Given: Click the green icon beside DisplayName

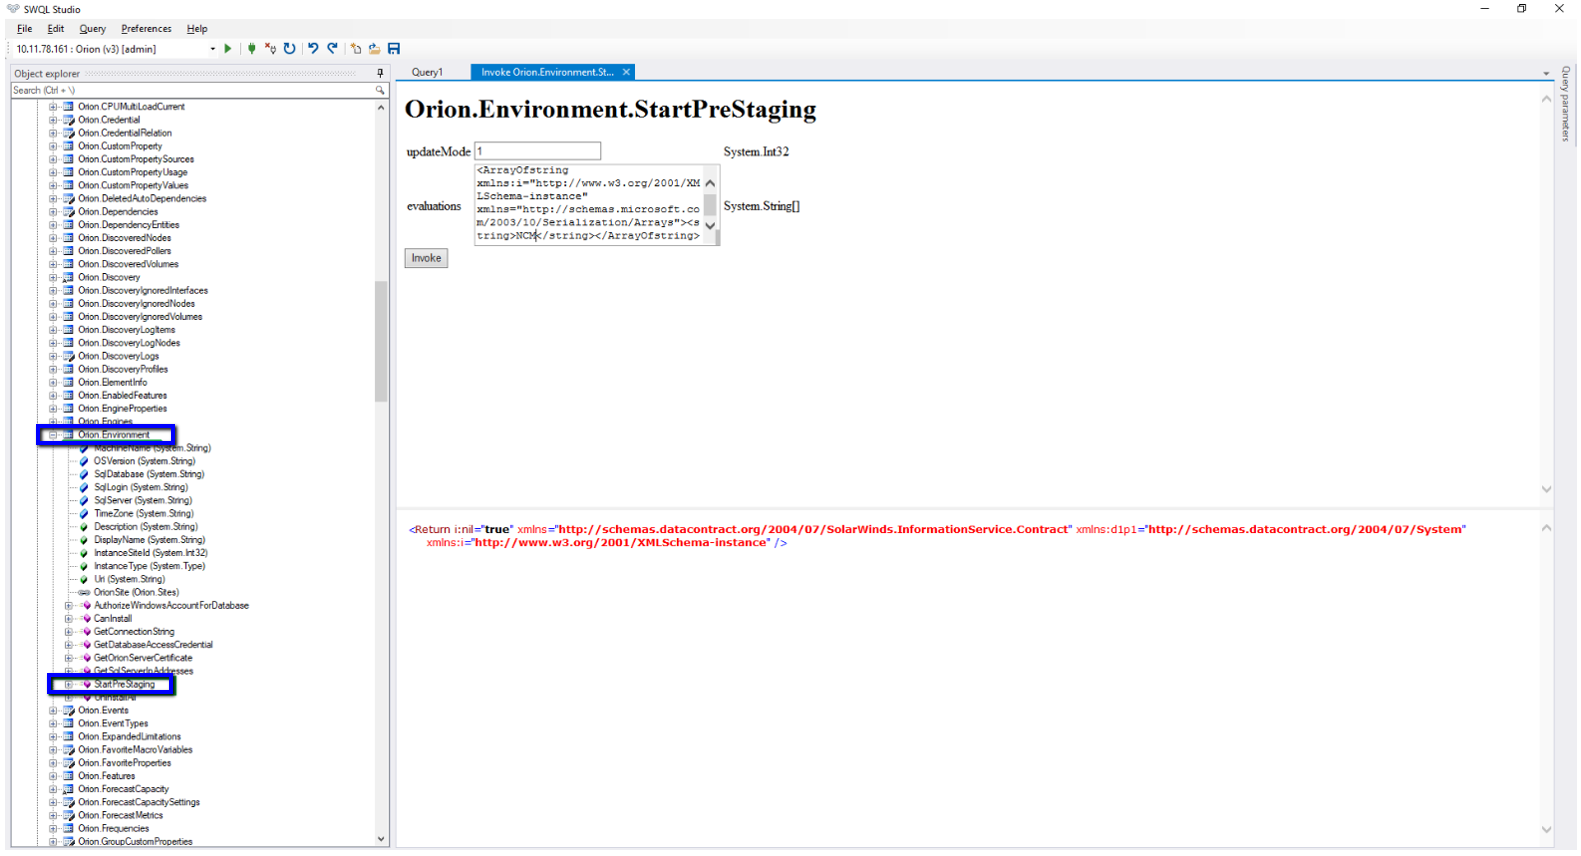Looking at the screenshot, I should pos(84,540).
